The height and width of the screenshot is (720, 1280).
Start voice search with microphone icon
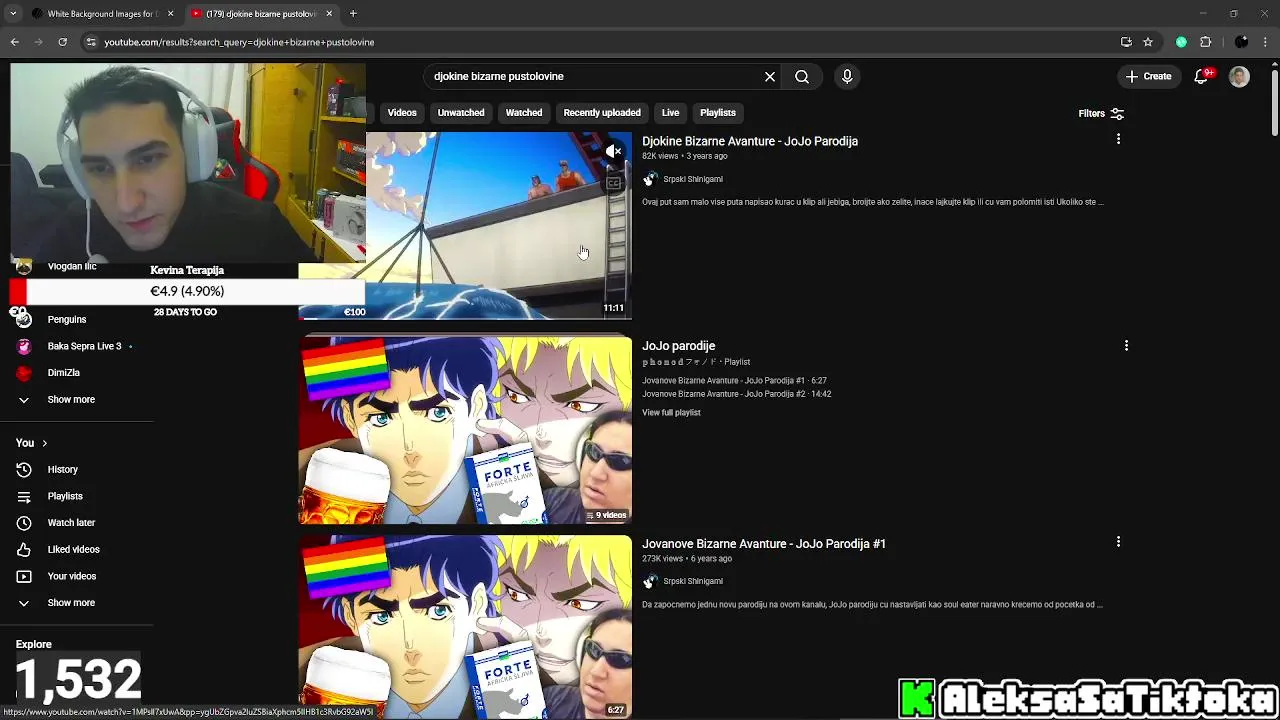pyautogui.click(x=847, y=76)
